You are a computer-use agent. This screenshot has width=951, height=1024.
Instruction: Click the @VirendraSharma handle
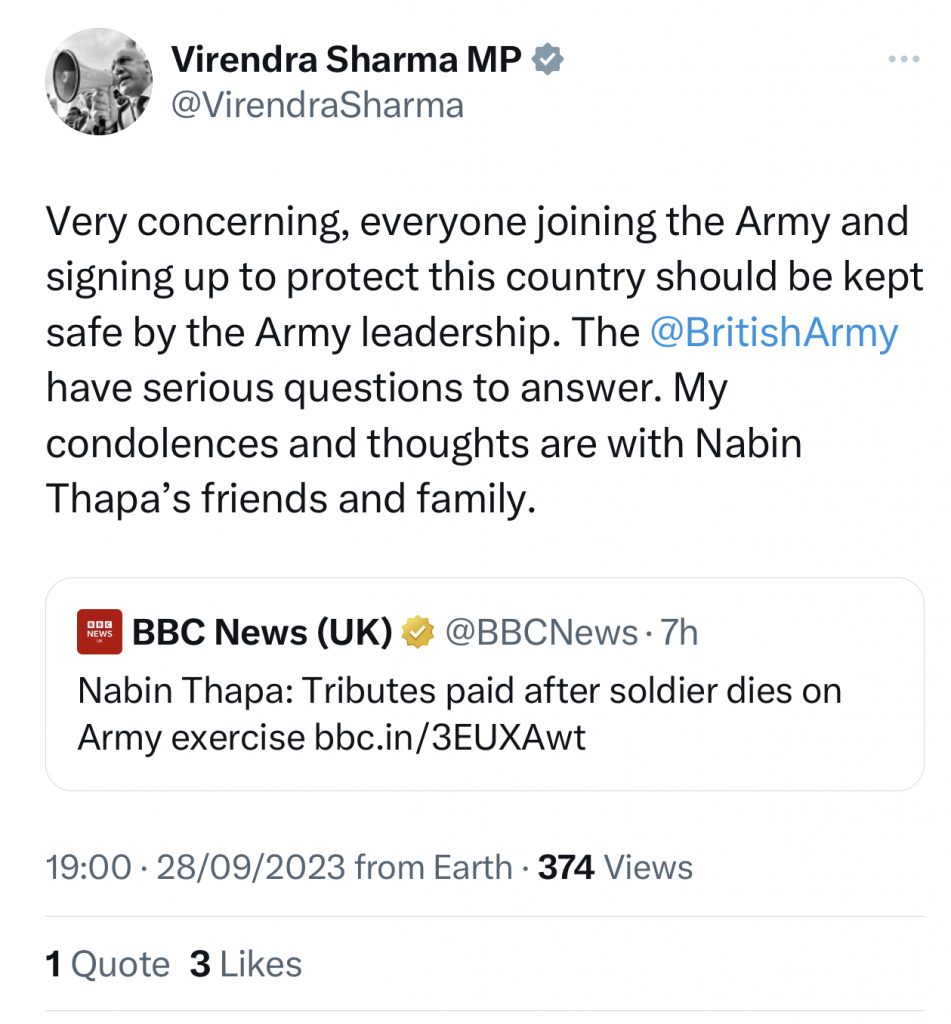click(317, 105)
